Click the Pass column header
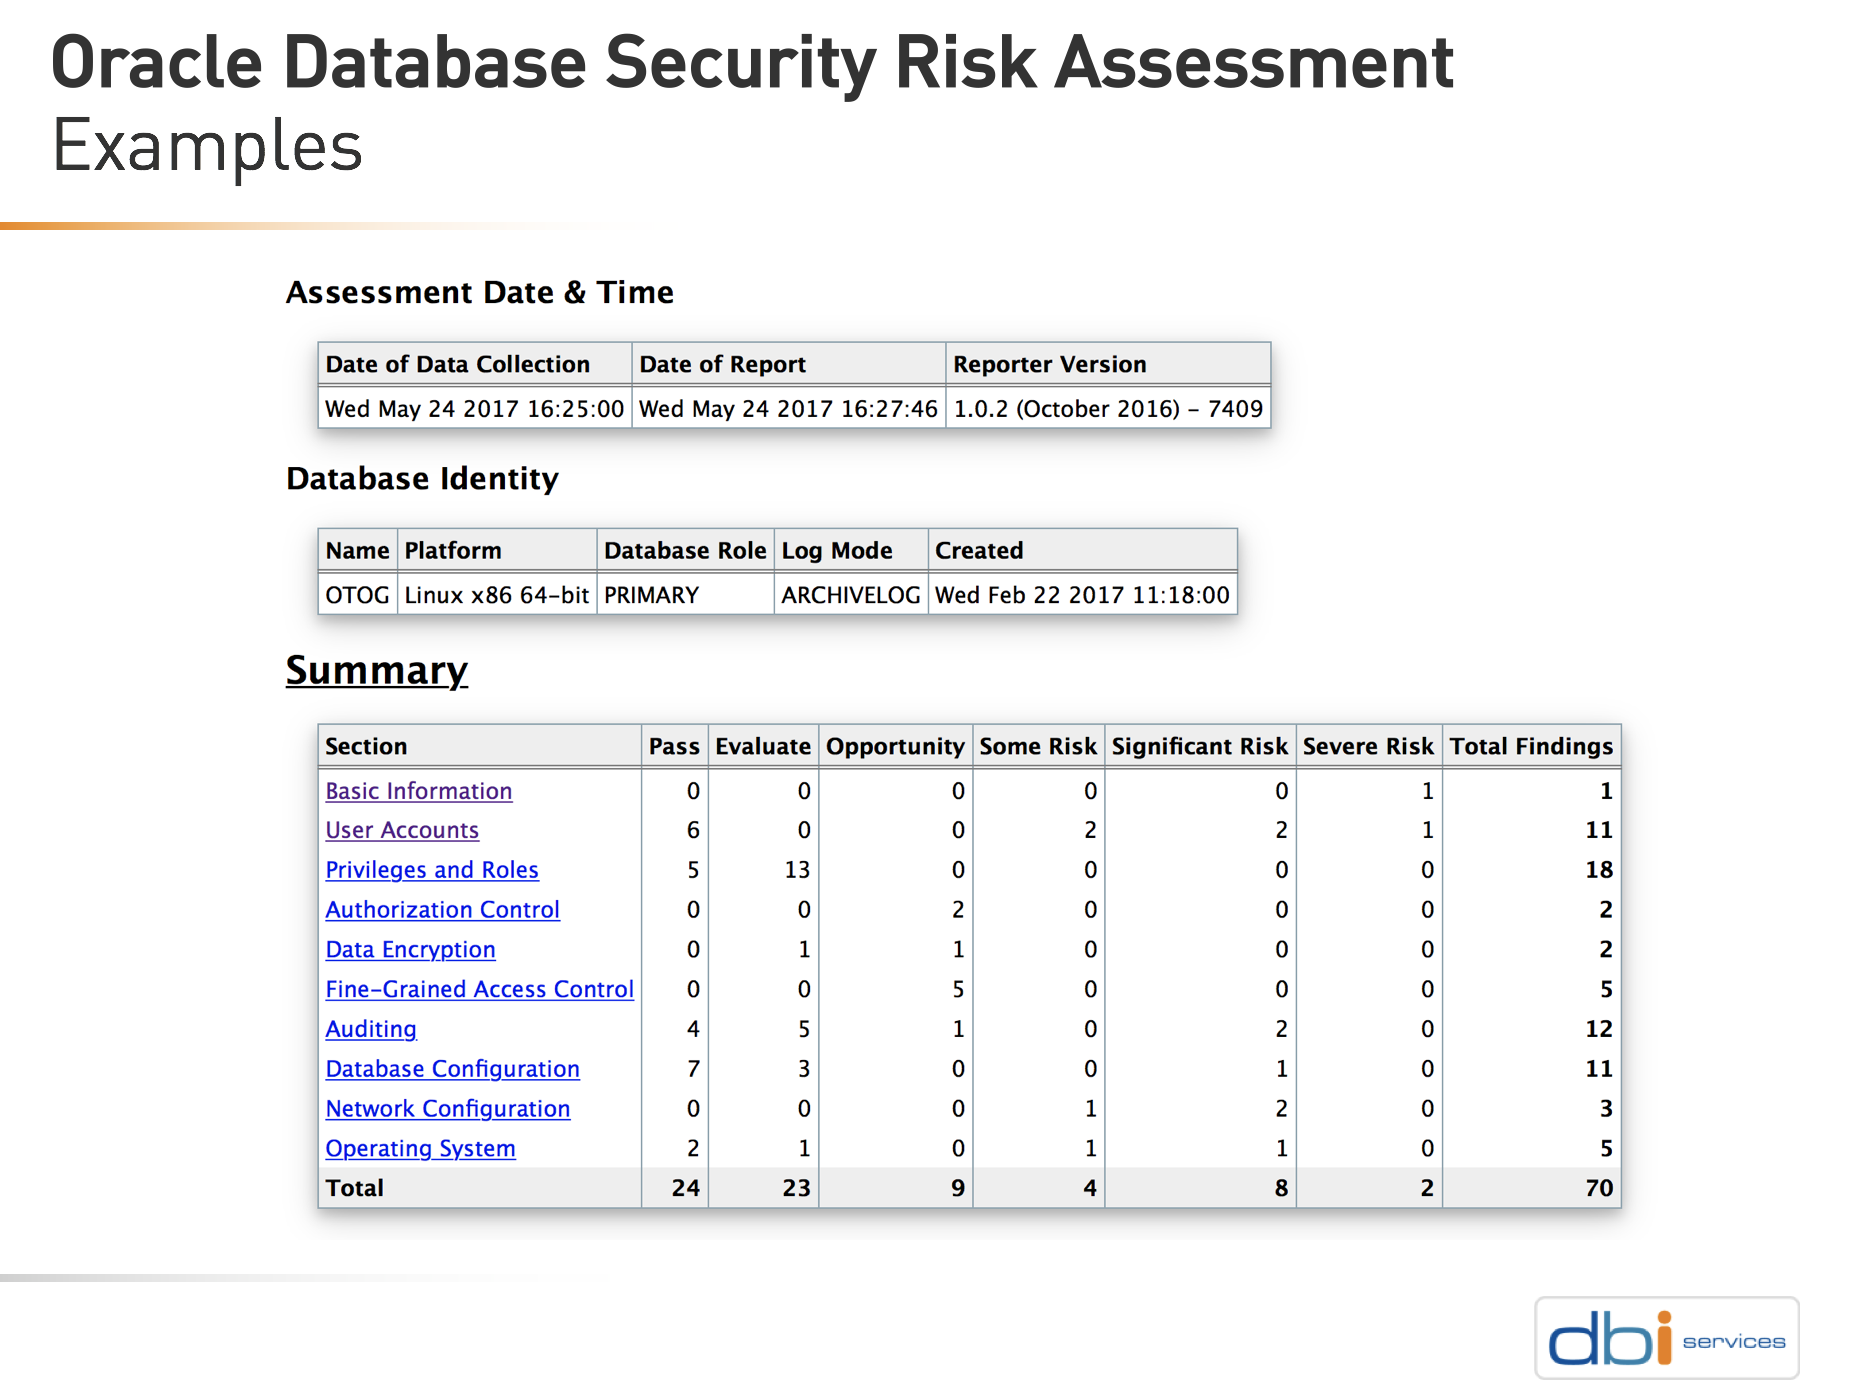Viewport: 1864px width, 1394px height. click(674, 746)
